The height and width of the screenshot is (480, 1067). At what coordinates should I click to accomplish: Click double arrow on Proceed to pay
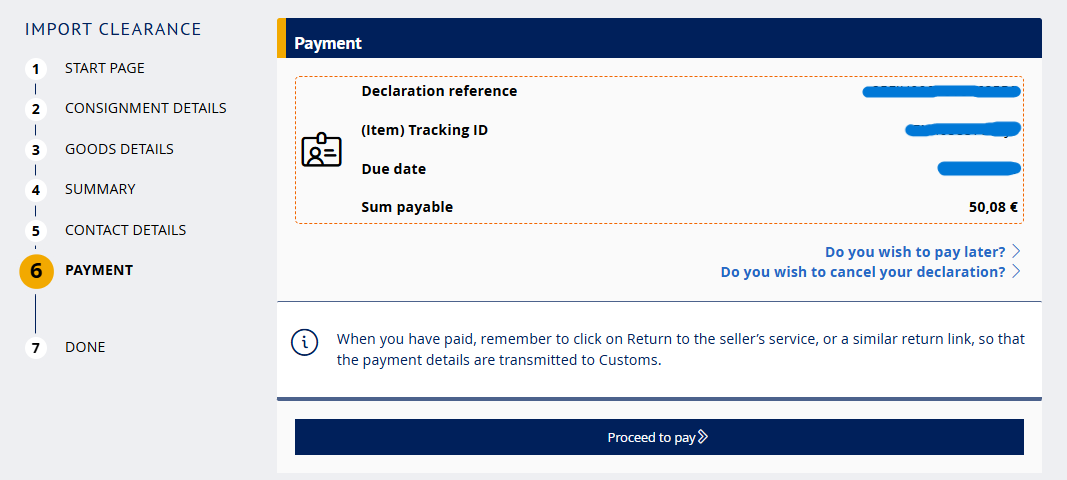tap(703, 437)
